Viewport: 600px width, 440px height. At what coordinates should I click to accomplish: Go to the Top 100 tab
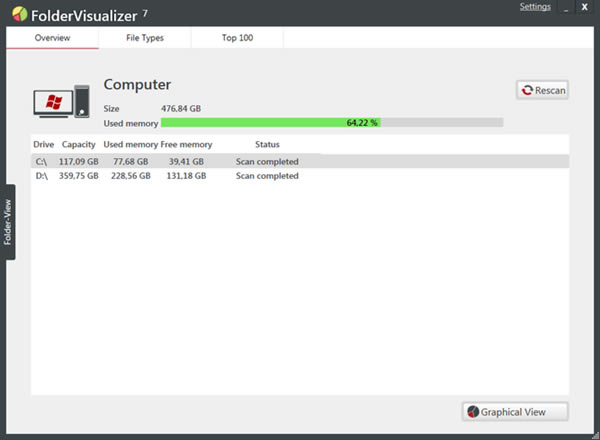[x=237, y=38]
